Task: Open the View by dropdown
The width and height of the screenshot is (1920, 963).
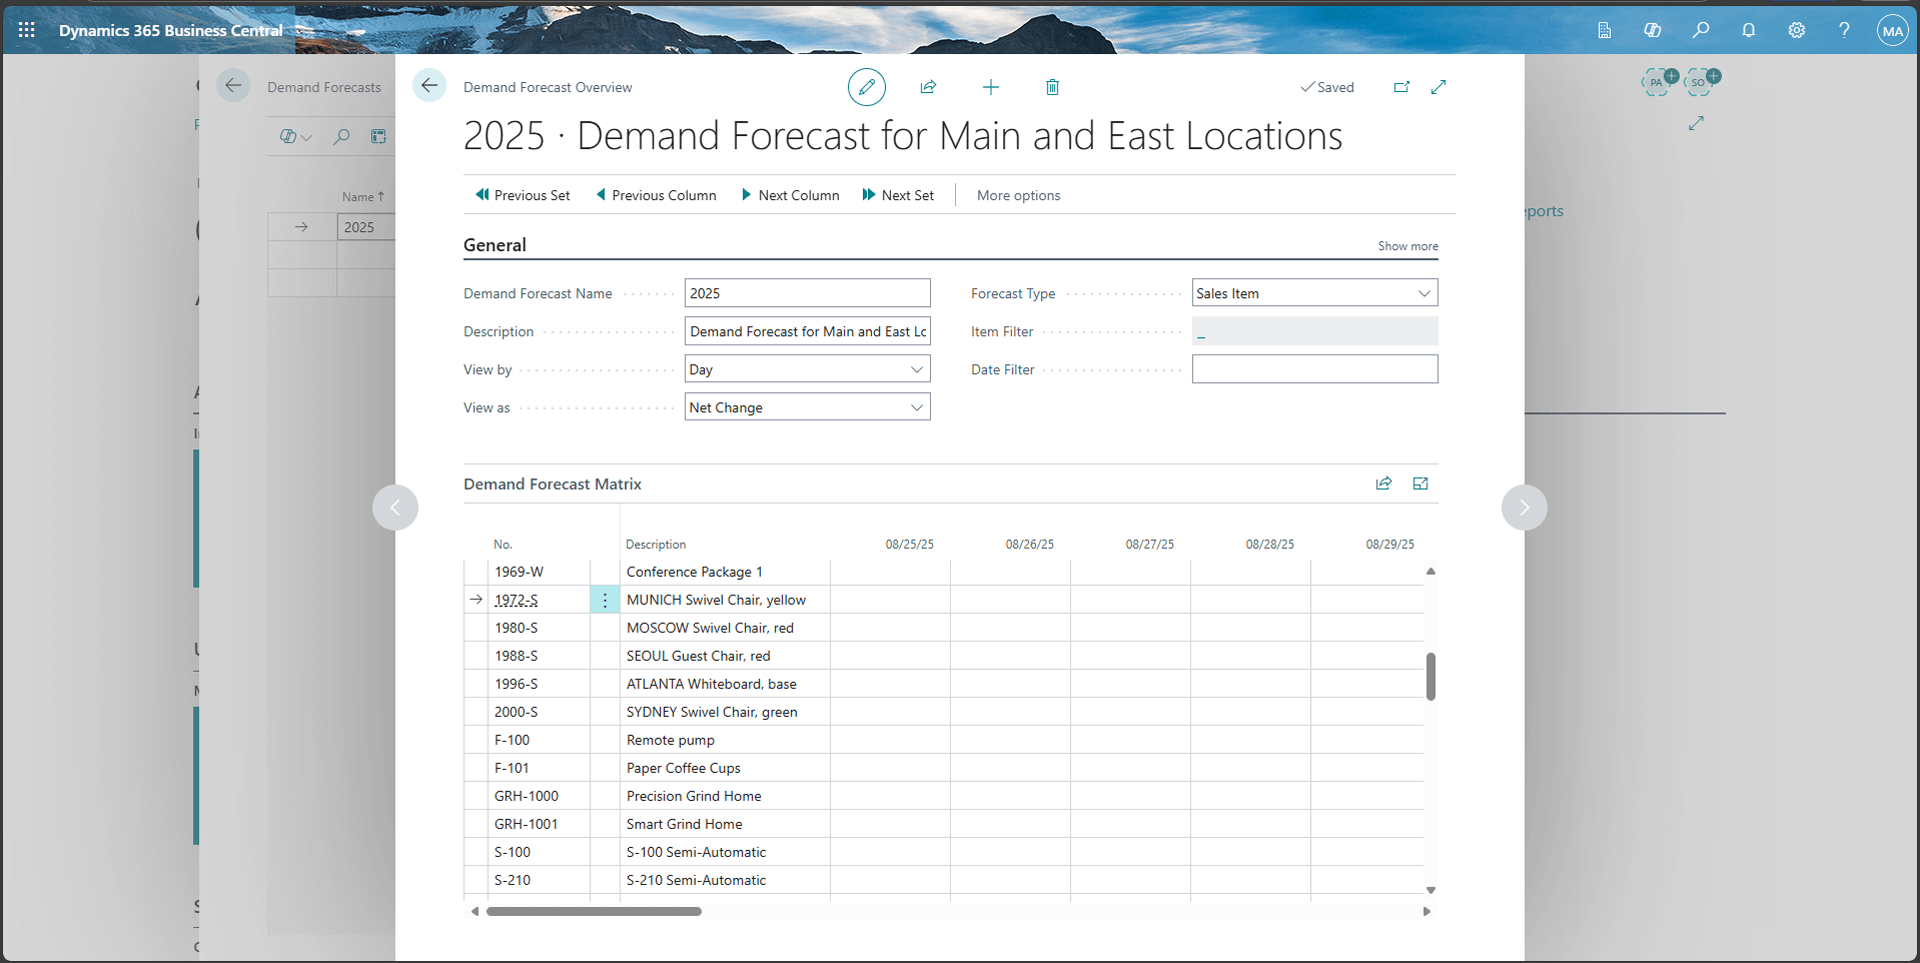Action: coord(916,368)
